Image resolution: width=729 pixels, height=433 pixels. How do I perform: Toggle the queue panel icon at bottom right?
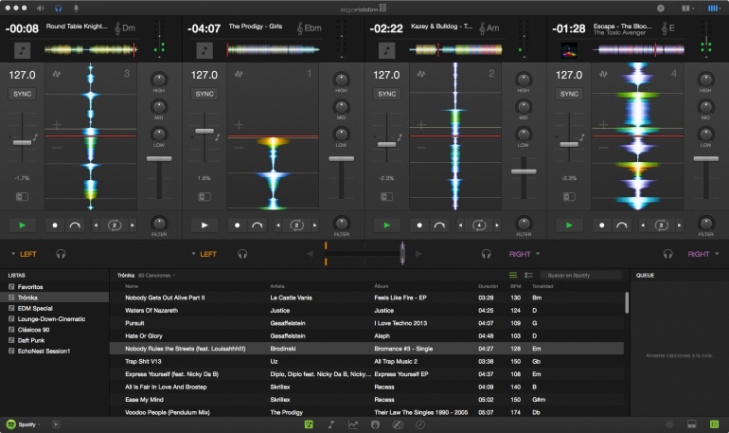715,424
